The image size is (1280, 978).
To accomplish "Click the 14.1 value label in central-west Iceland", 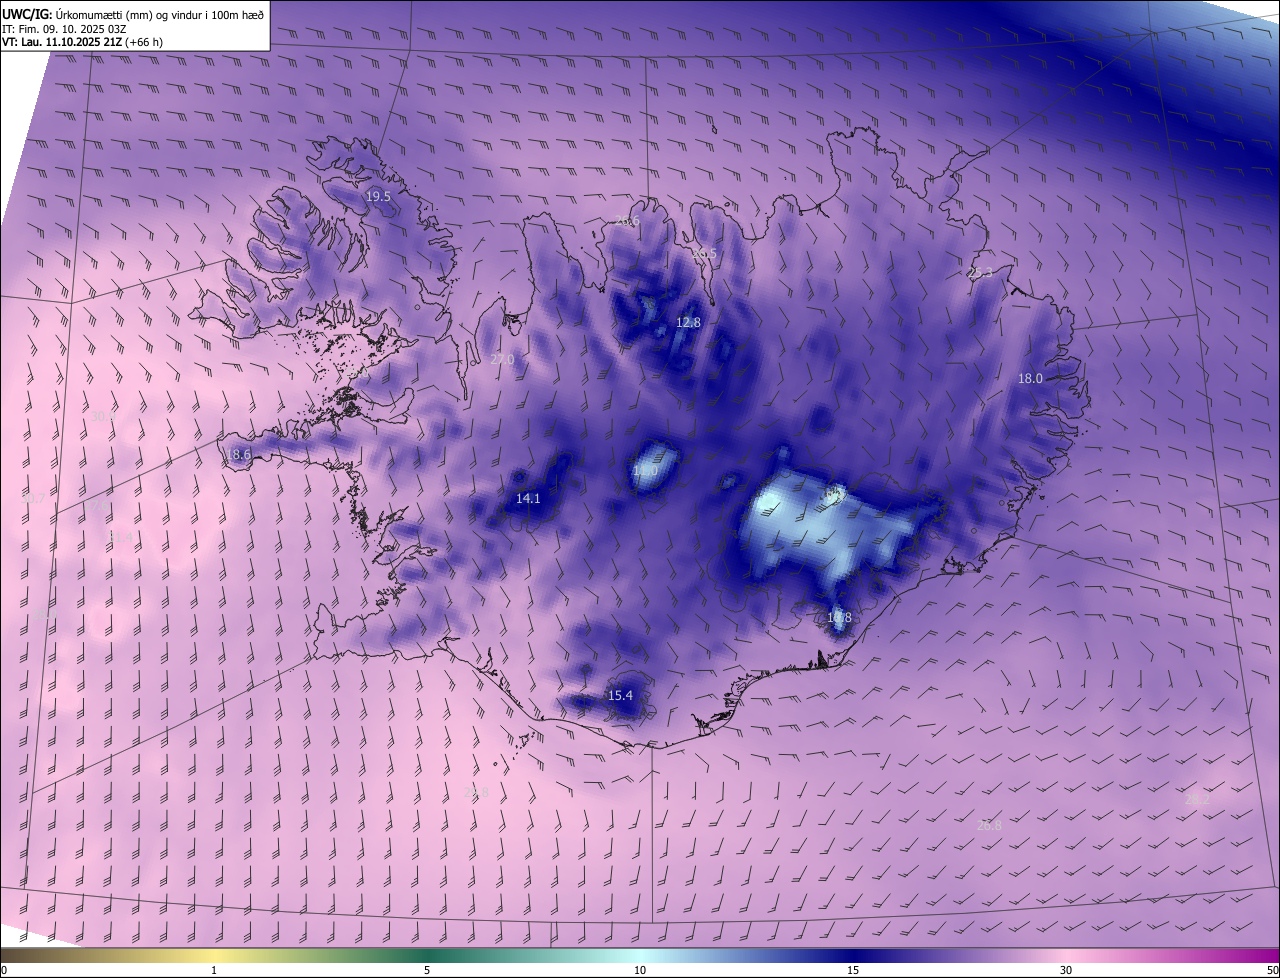I will (x=528, y=498).
